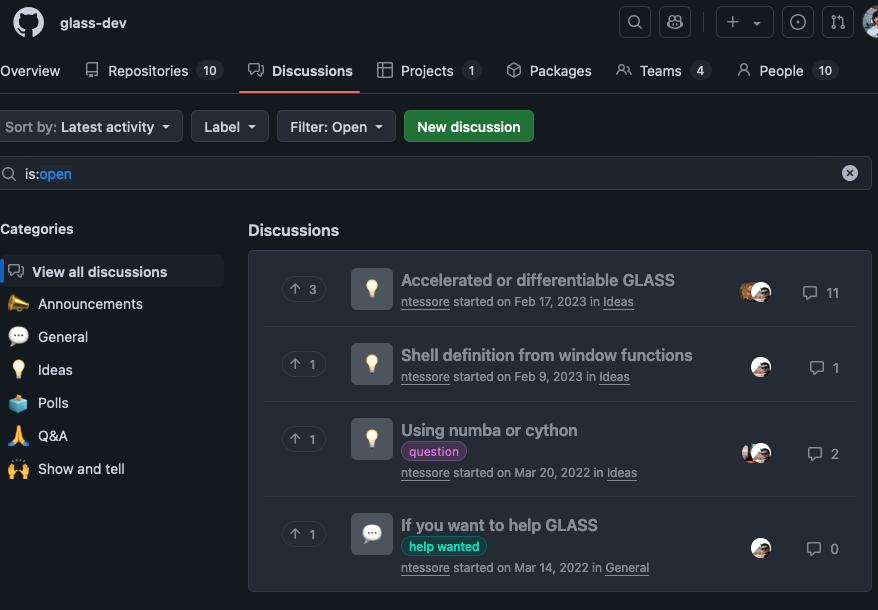The image size is (878, 610).
Task: Upvote the If you want to help GLASS discussion
Action: 303,534
